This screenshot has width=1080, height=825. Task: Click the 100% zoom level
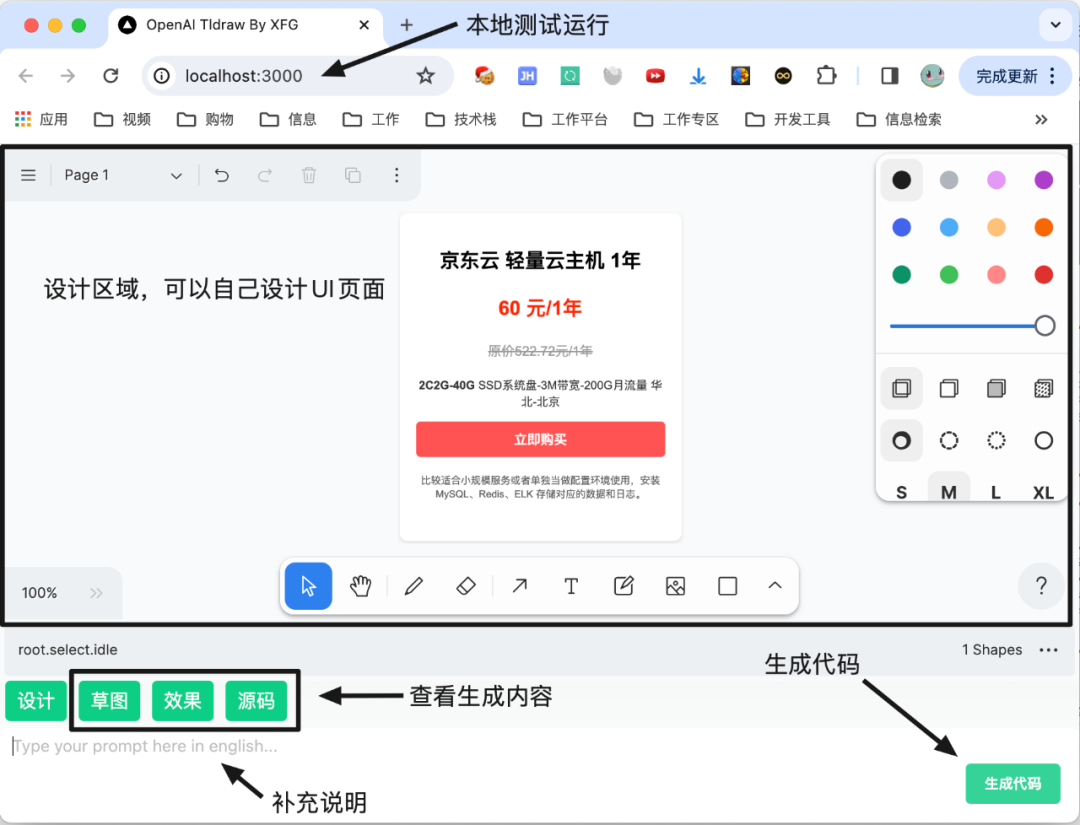39,593
